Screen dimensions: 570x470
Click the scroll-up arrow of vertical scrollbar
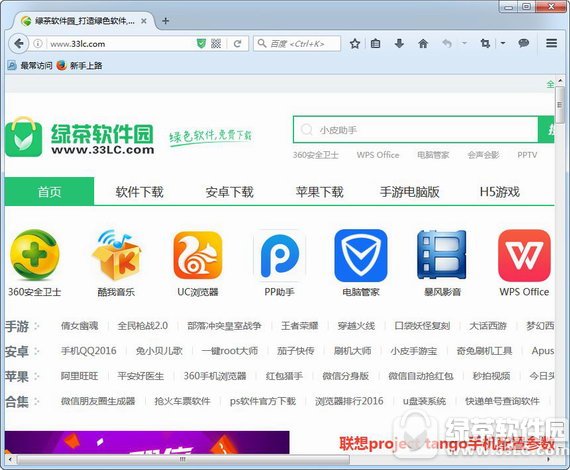click(560, 81)
